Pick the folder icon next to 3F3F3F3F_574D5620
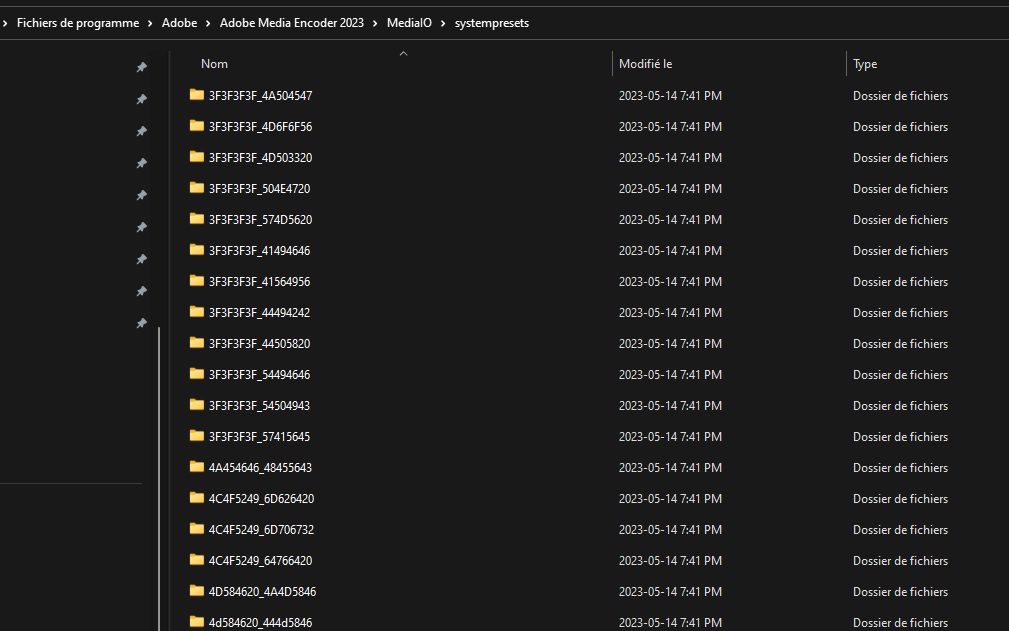The width and height of the screenshot is (1009, 631). click(x=197, y=219)
